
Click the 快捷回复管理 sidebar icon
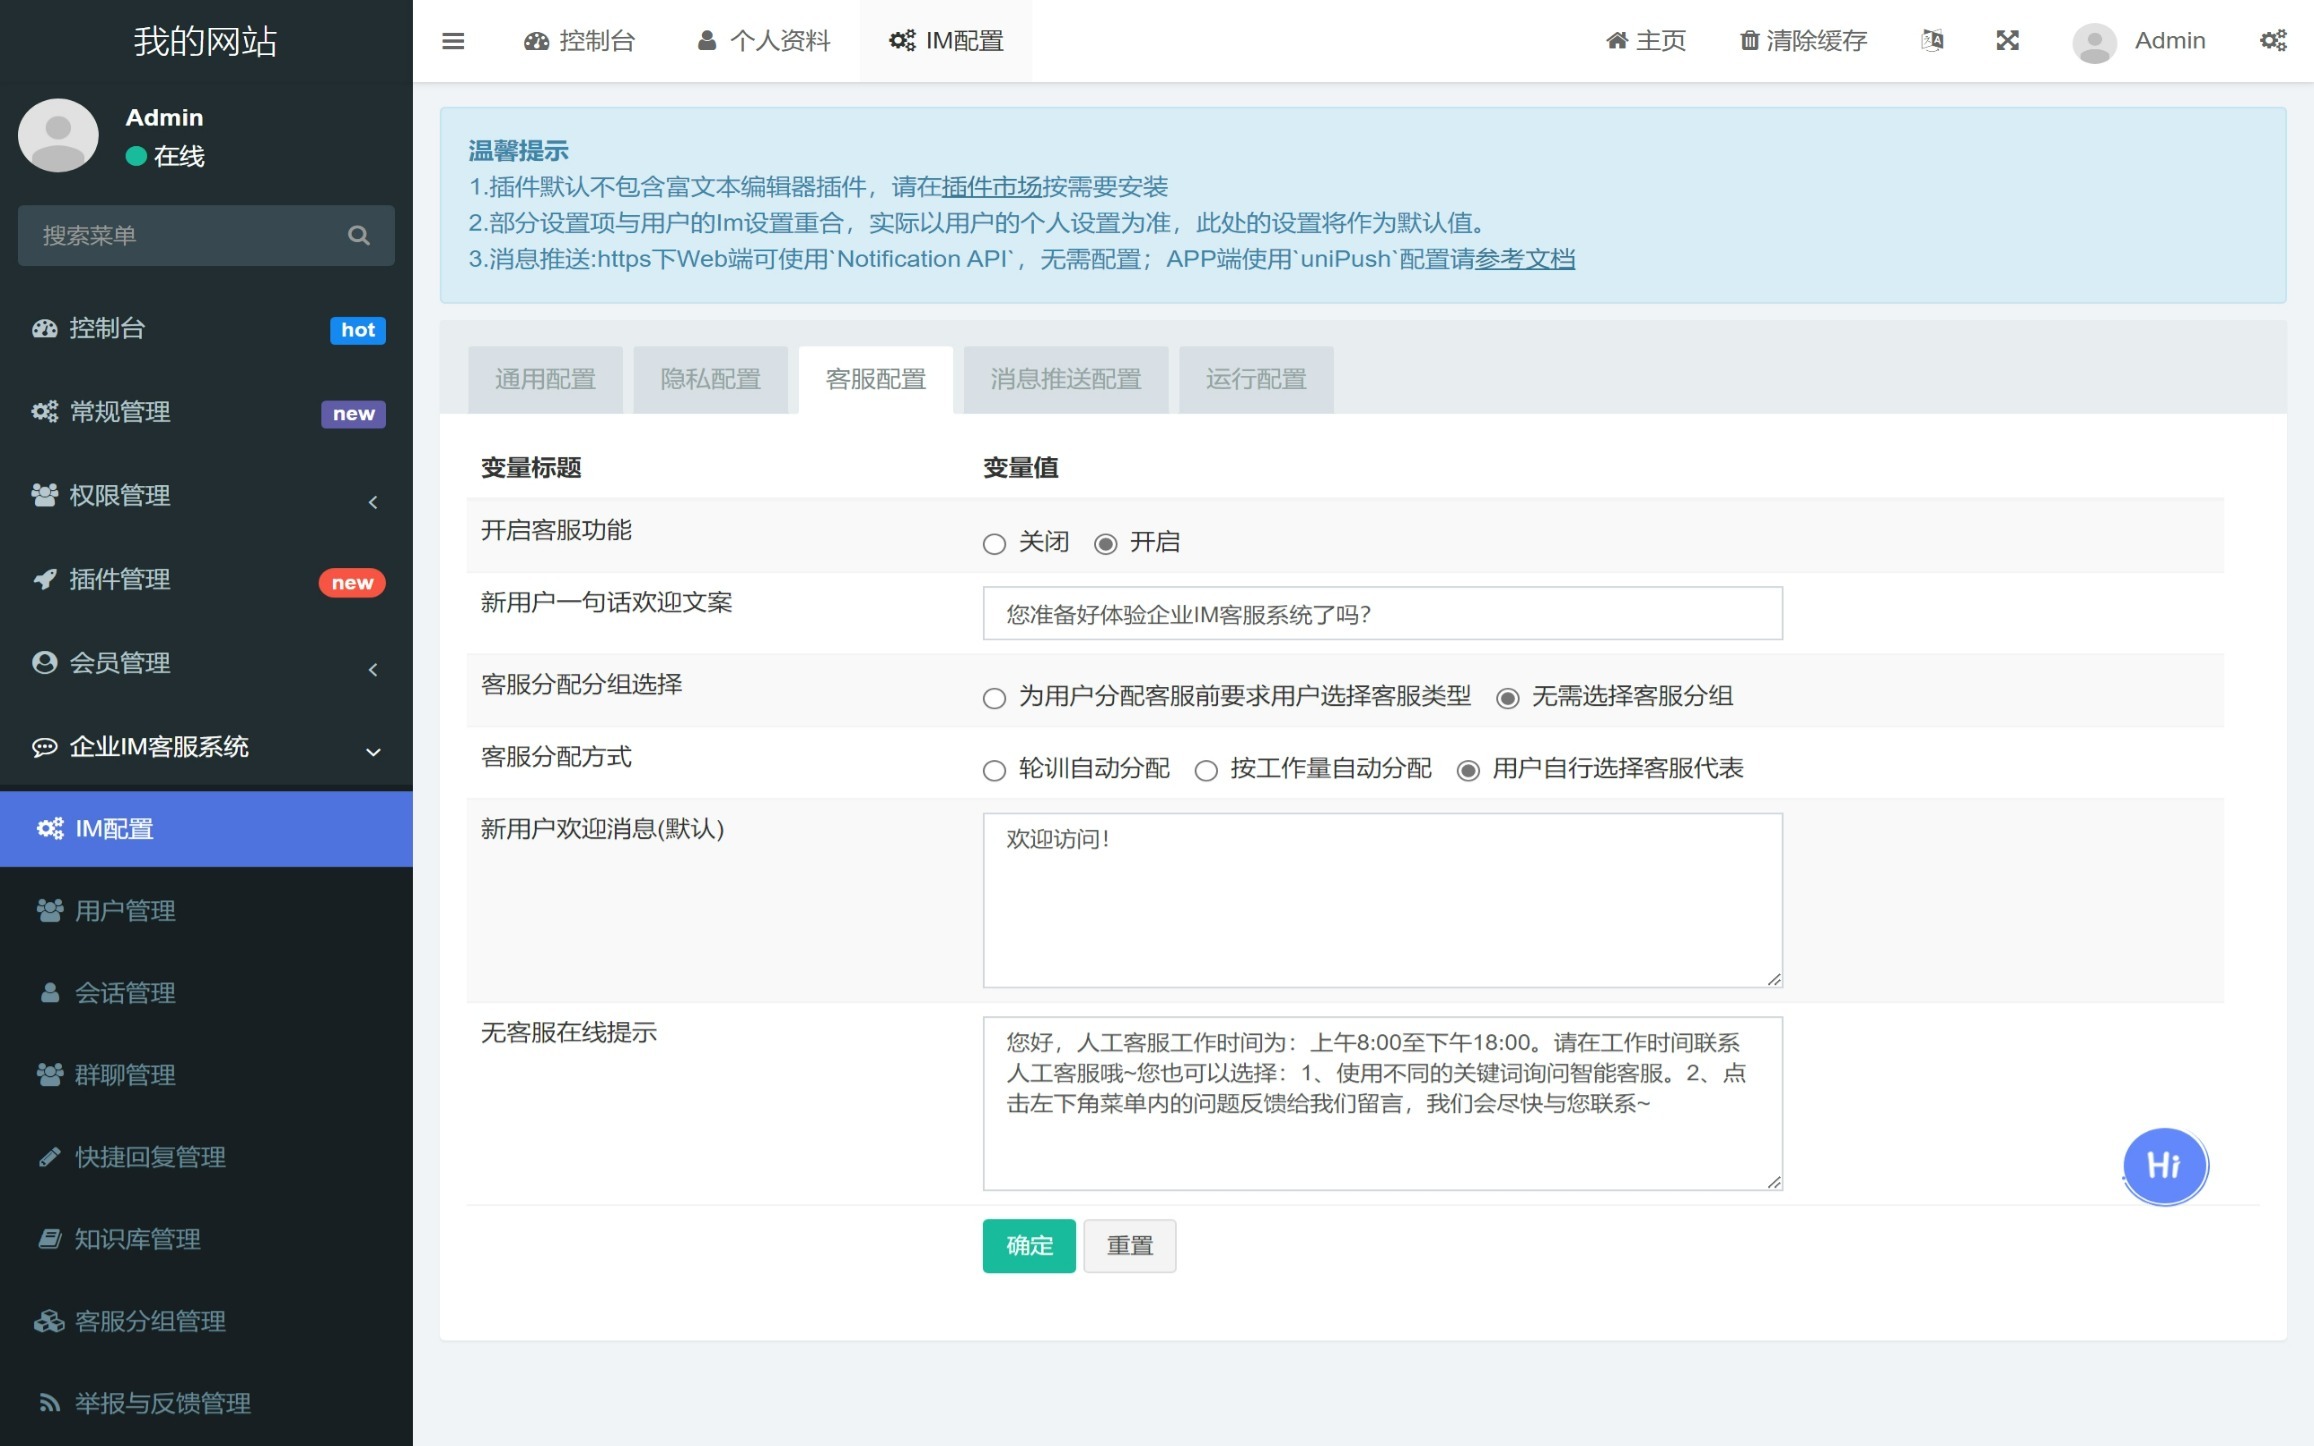[x=45, y=1156]
